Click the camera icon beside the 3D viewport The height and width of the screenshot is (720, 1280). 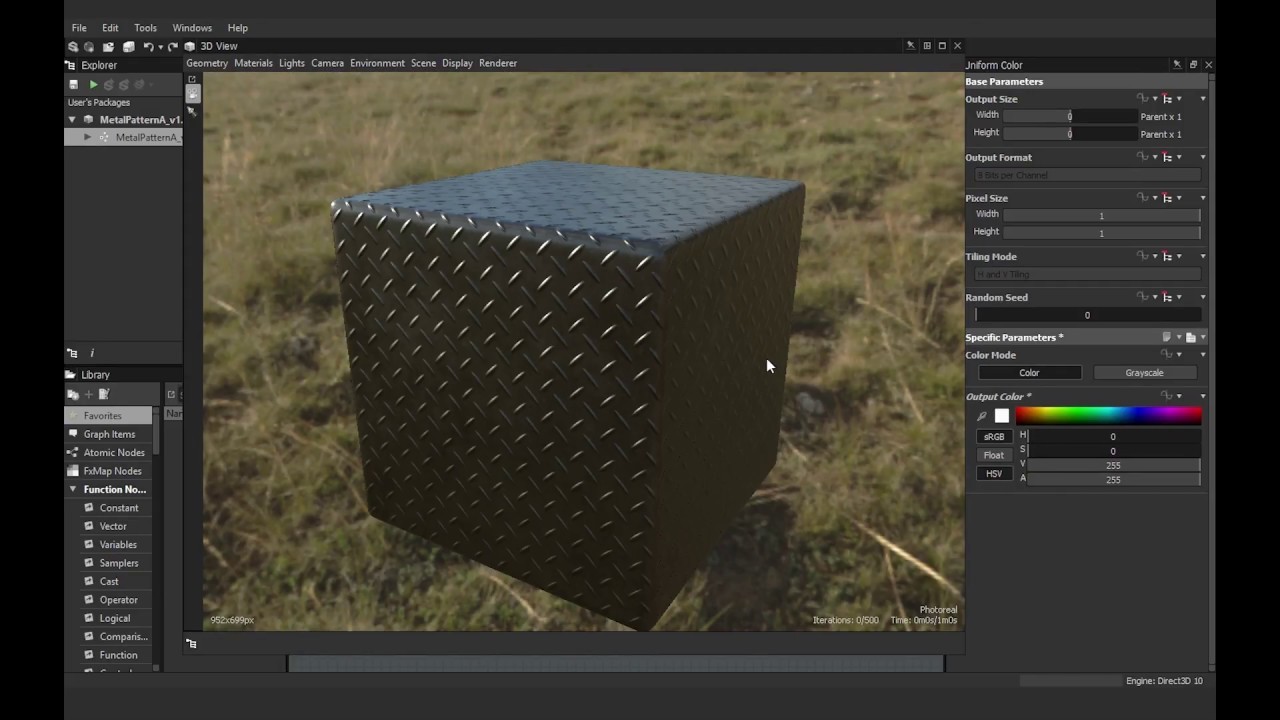pyautogui.click(x=192, y=93)
